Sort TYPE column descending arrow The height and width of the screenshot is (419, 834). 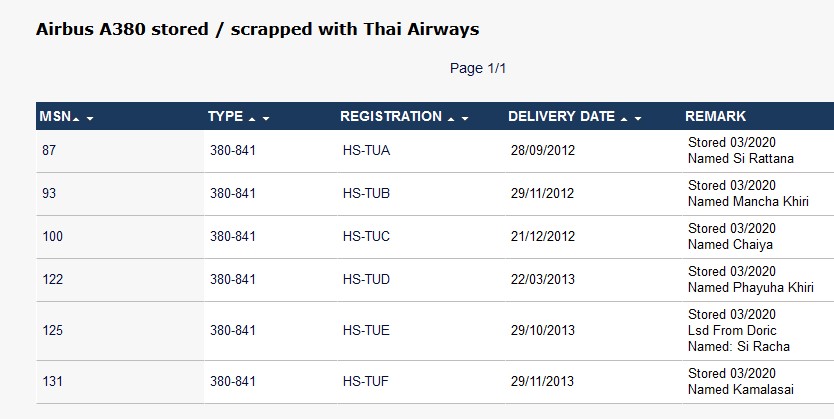click(x=266, y=119)
